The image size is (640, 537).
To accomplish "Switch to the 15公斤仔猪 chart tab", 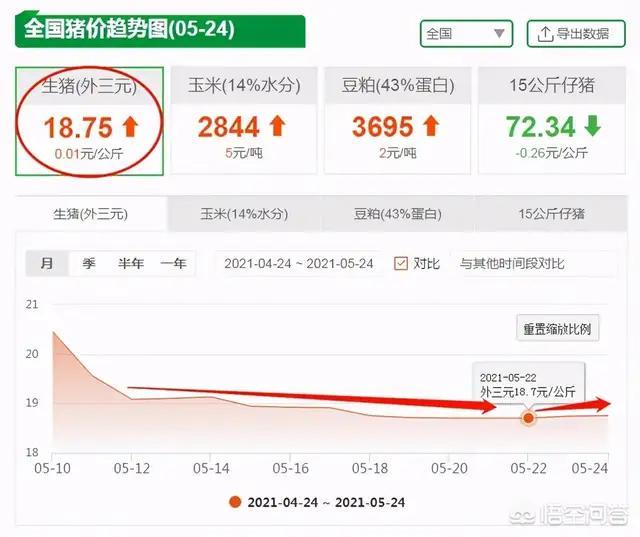I will coord(551,214).
